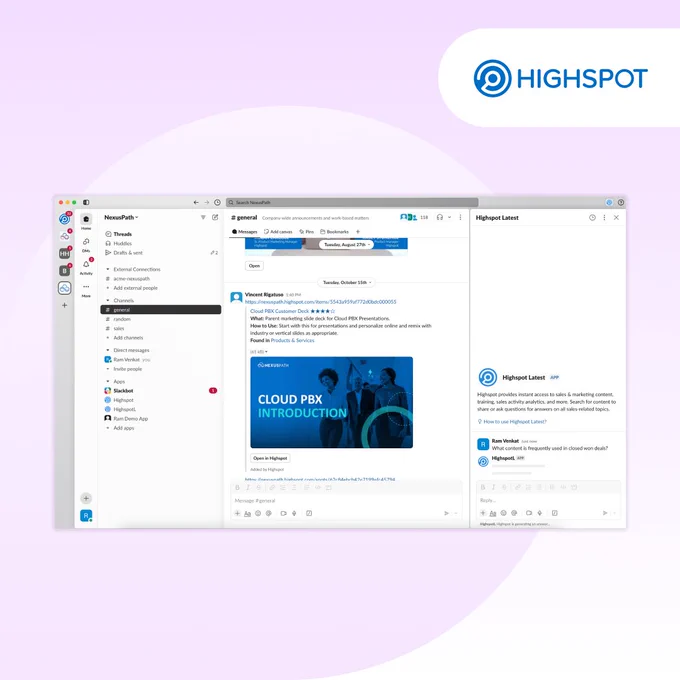The height and width of the screenshot is (680, 680).
Task: Open the Tuesday, October 15th date dropdown
Action: (x=347, y=283)
